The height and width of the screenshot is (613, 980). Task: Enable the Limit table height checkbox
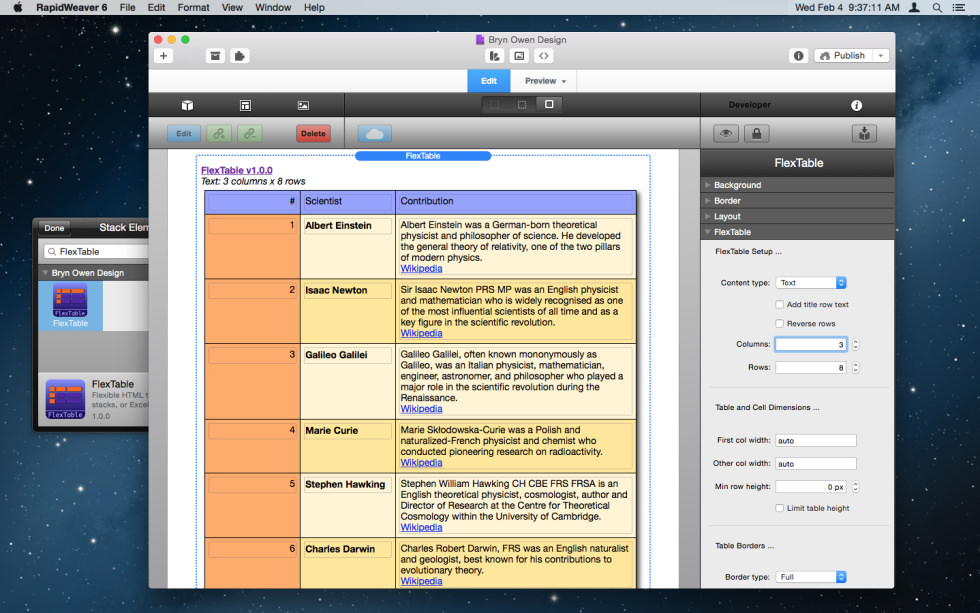(779, 508)
